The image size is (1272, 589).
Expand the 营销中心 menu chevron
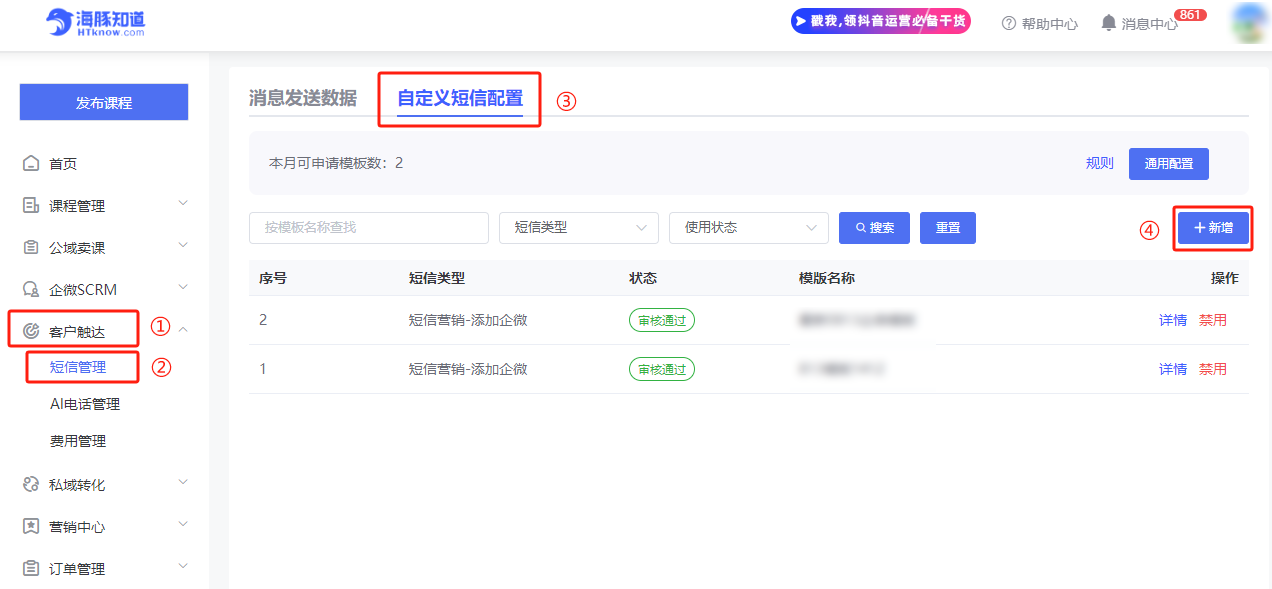tap(183, 524)
